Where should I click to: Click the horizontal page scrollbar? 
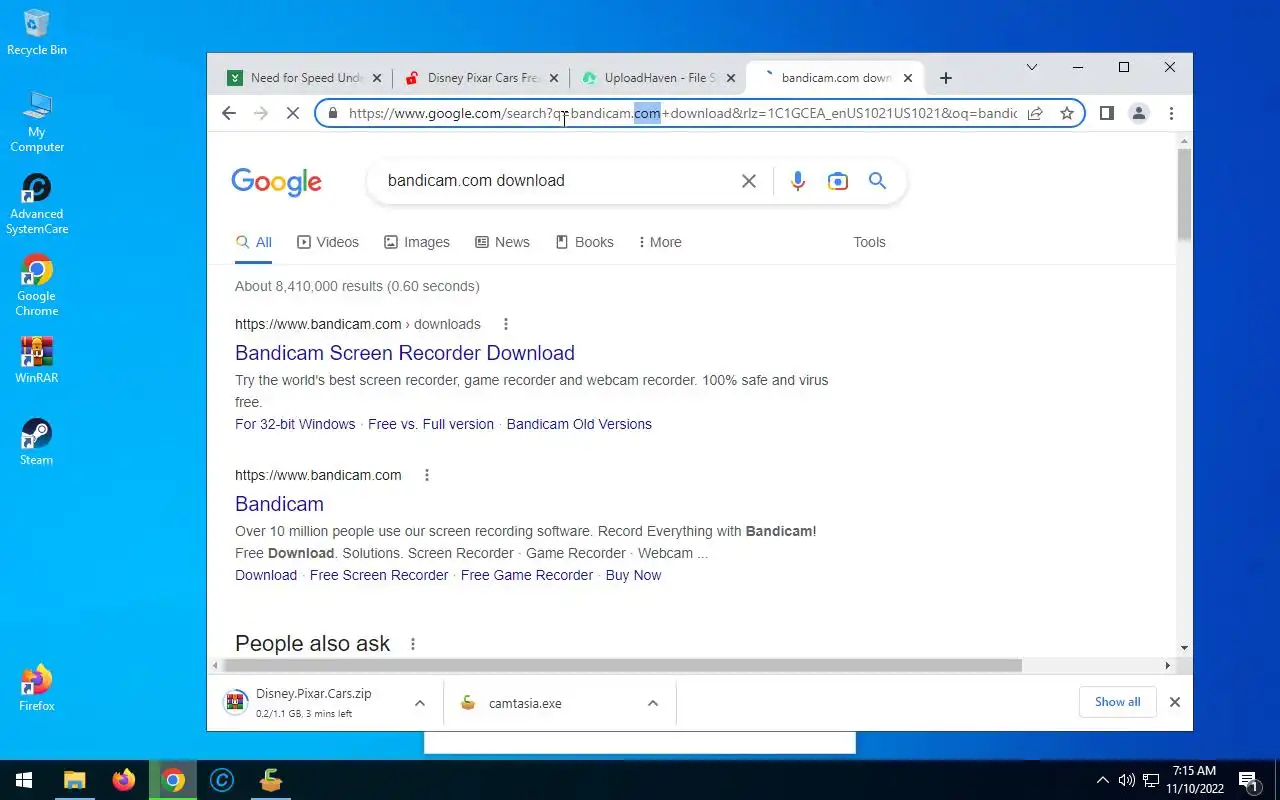pyautogui.click(x=622, y=665)
